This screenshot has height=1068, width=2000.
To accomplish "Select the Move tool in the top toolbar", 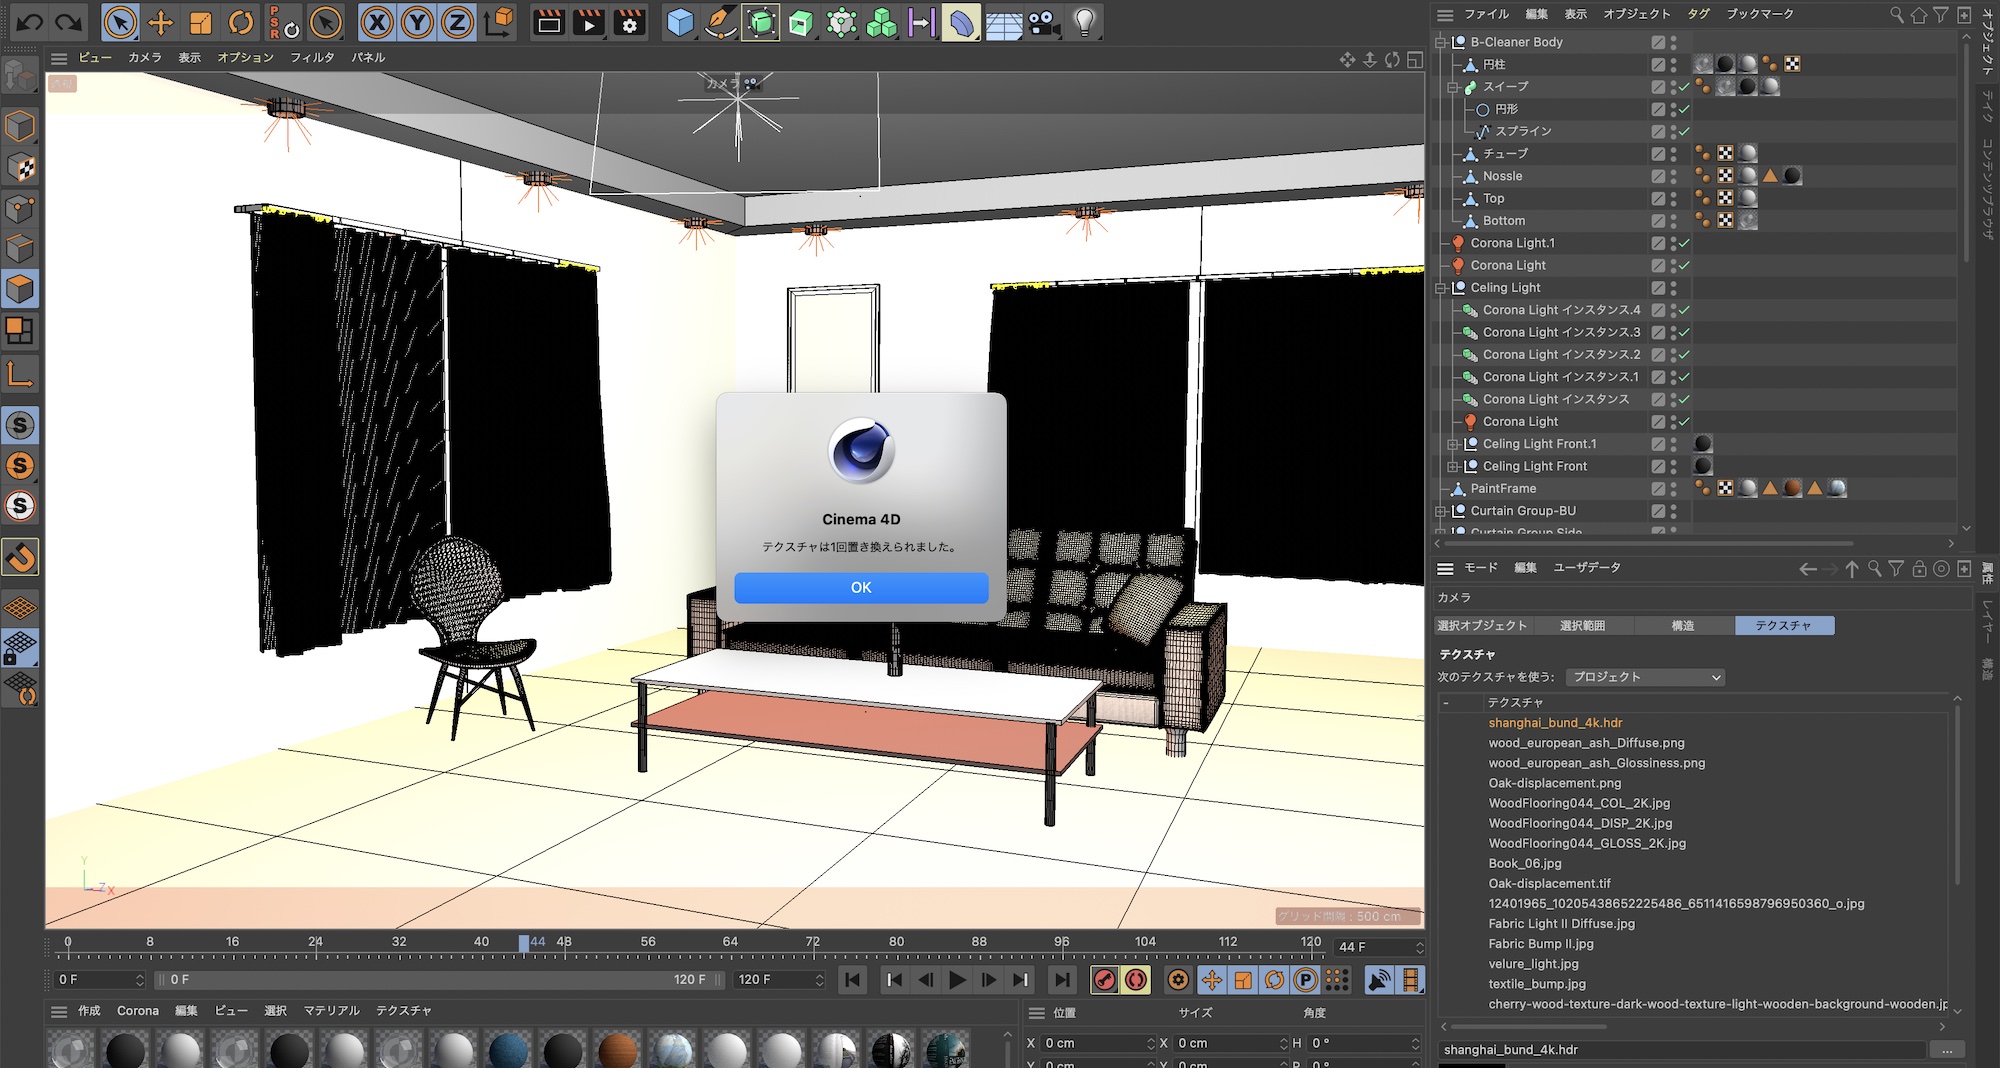I will click(x=160, y=22).
